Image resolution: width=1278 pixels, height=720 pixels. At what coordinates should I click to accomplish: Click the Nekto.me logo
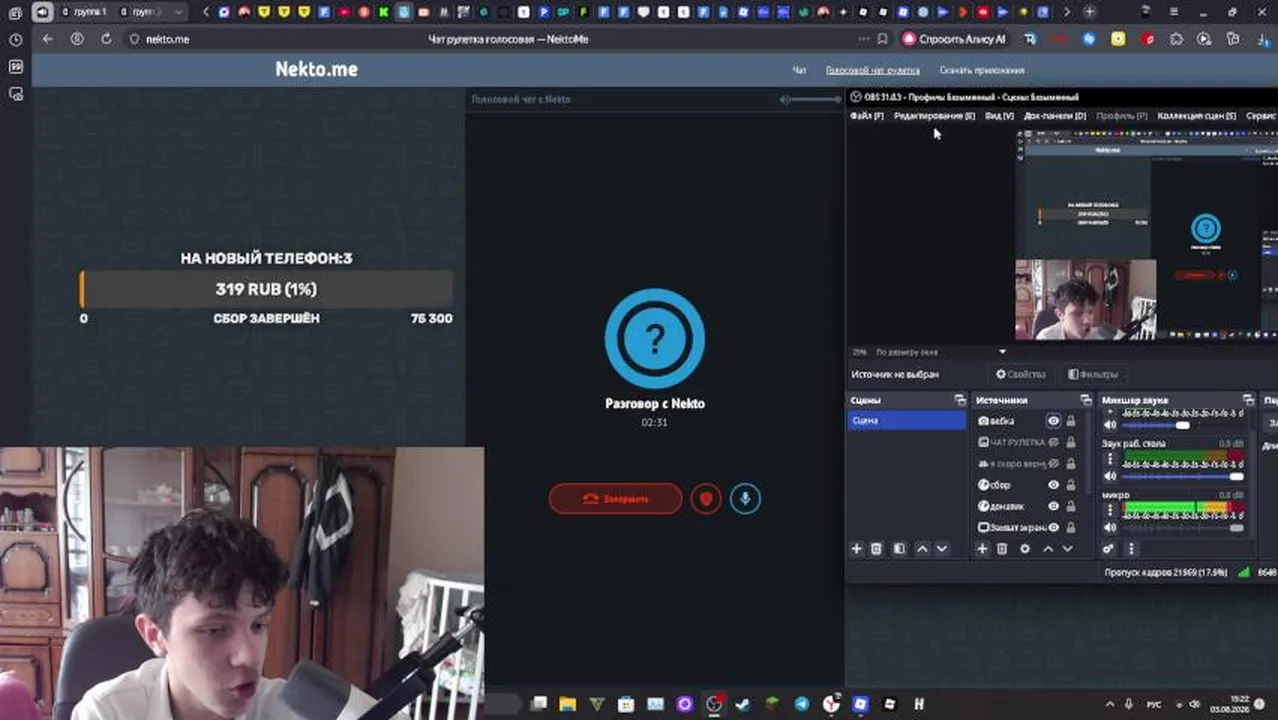click(x=316, y=69)
